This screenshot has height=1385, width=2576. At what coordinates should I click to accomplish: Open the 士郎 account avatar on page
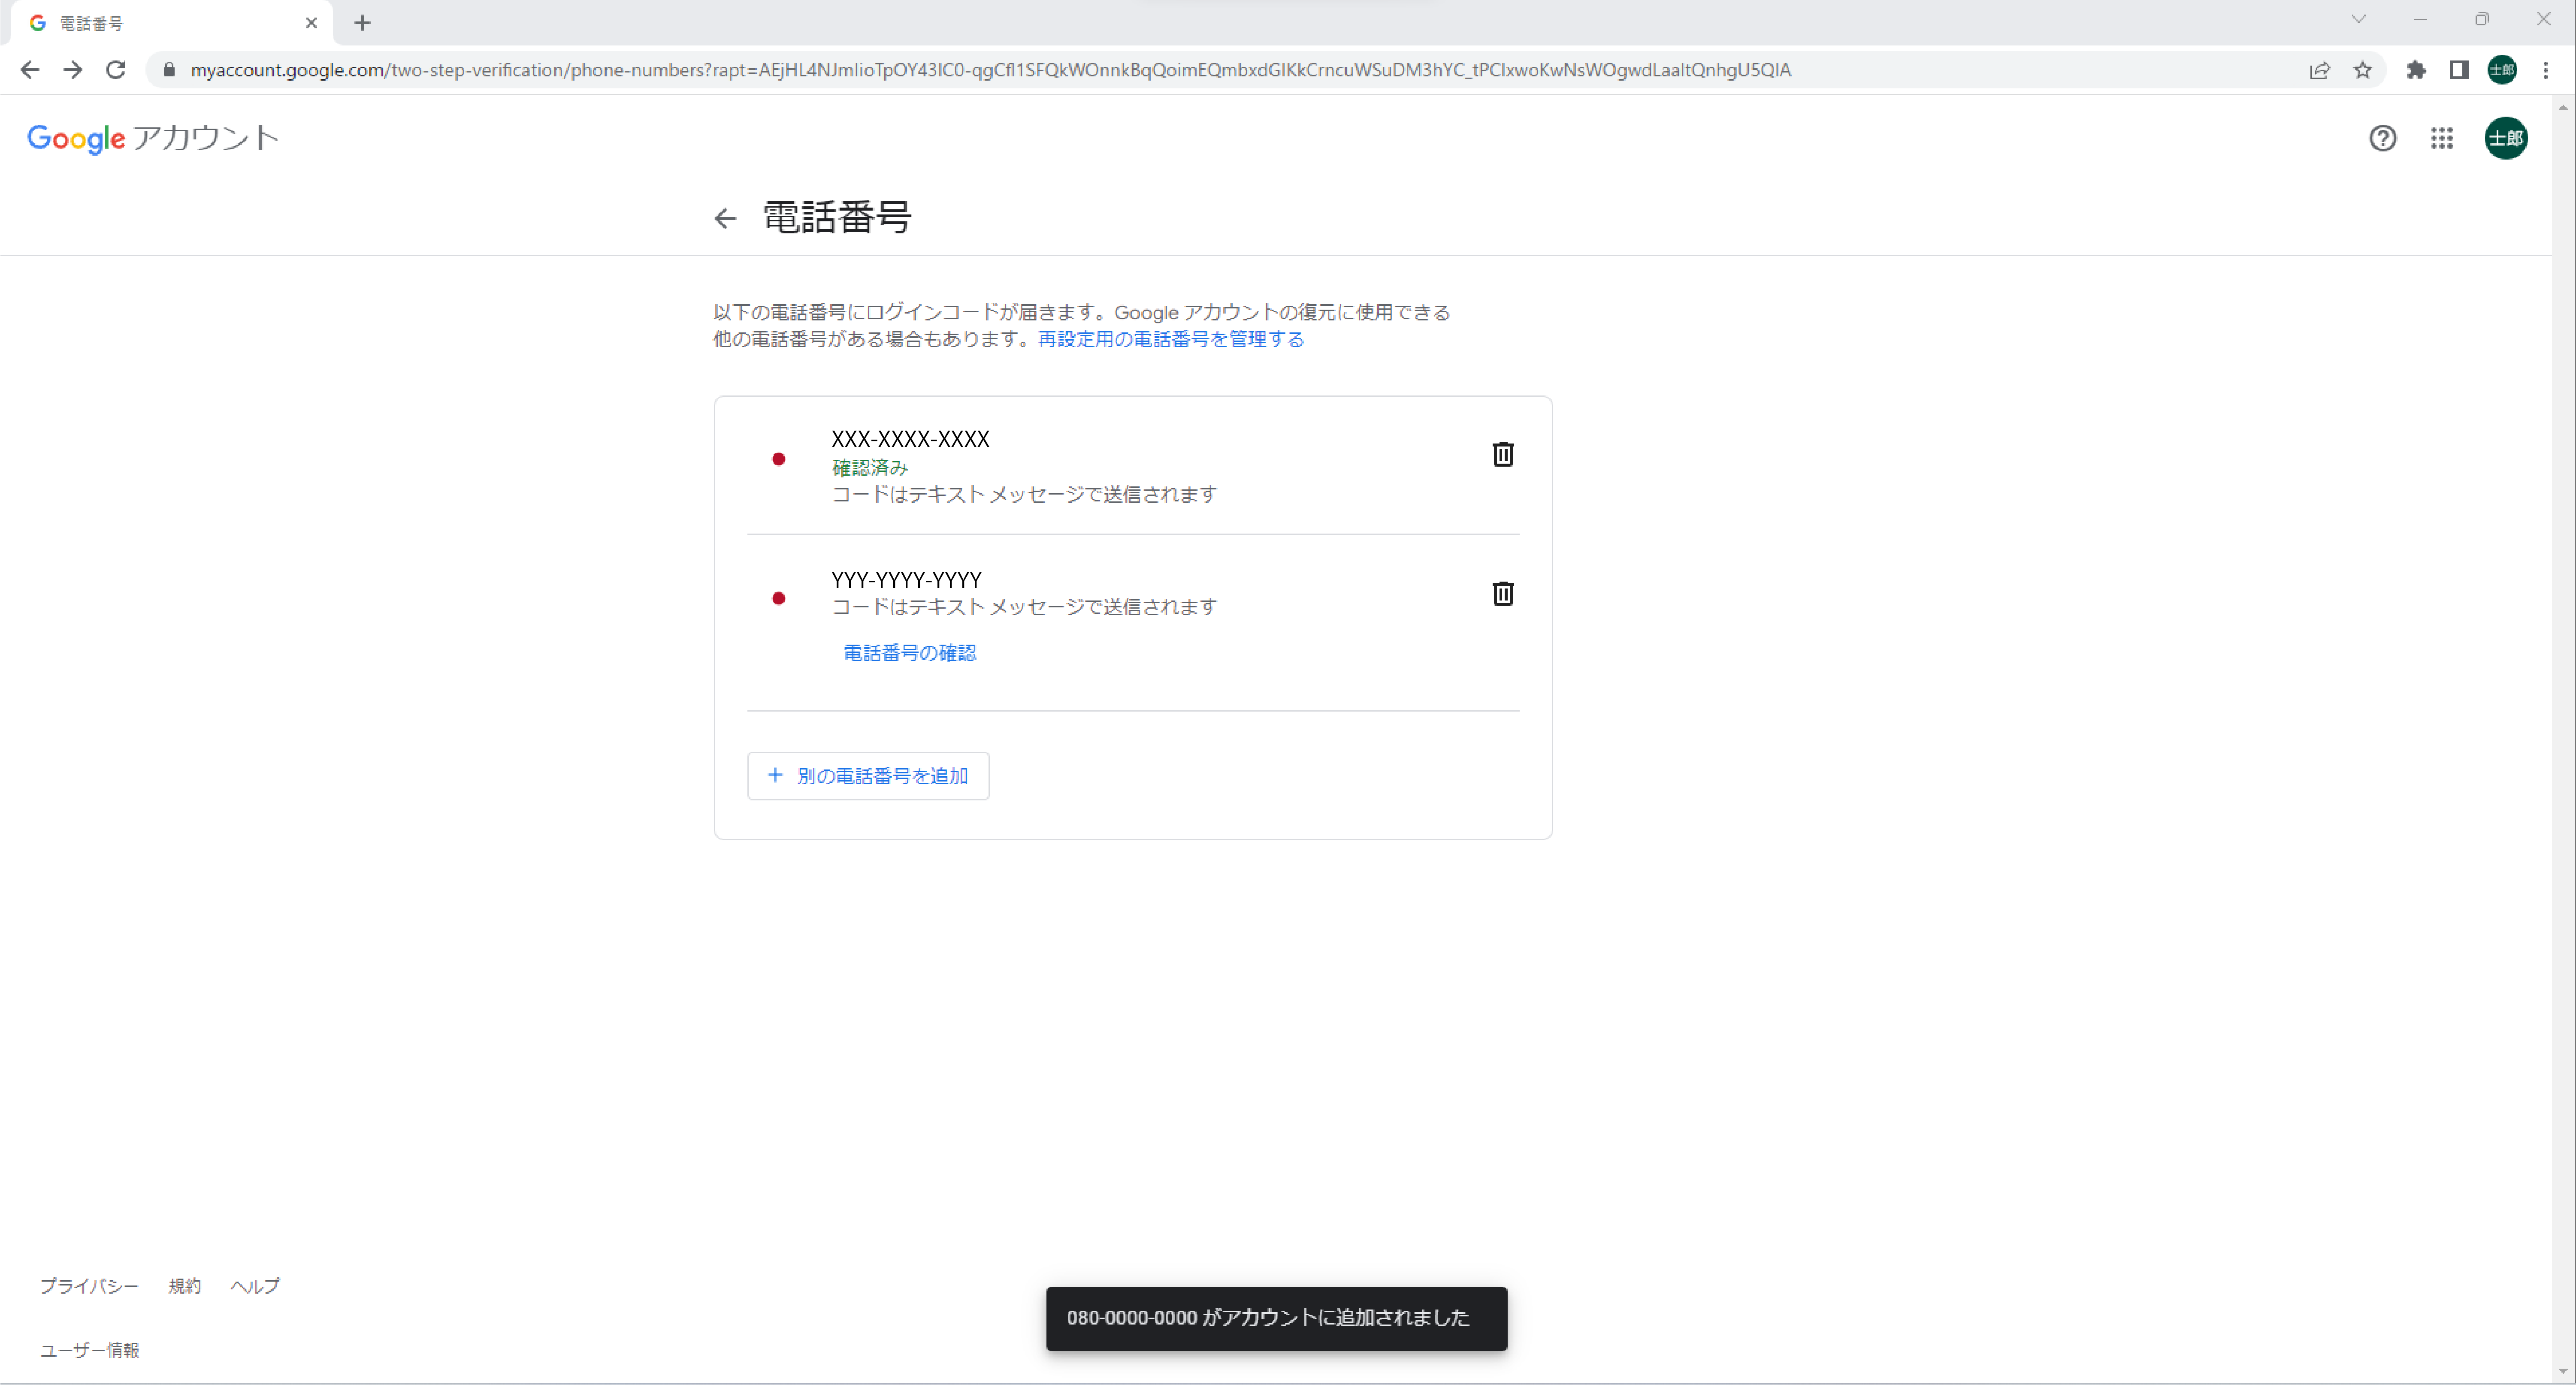point(2506,138)
